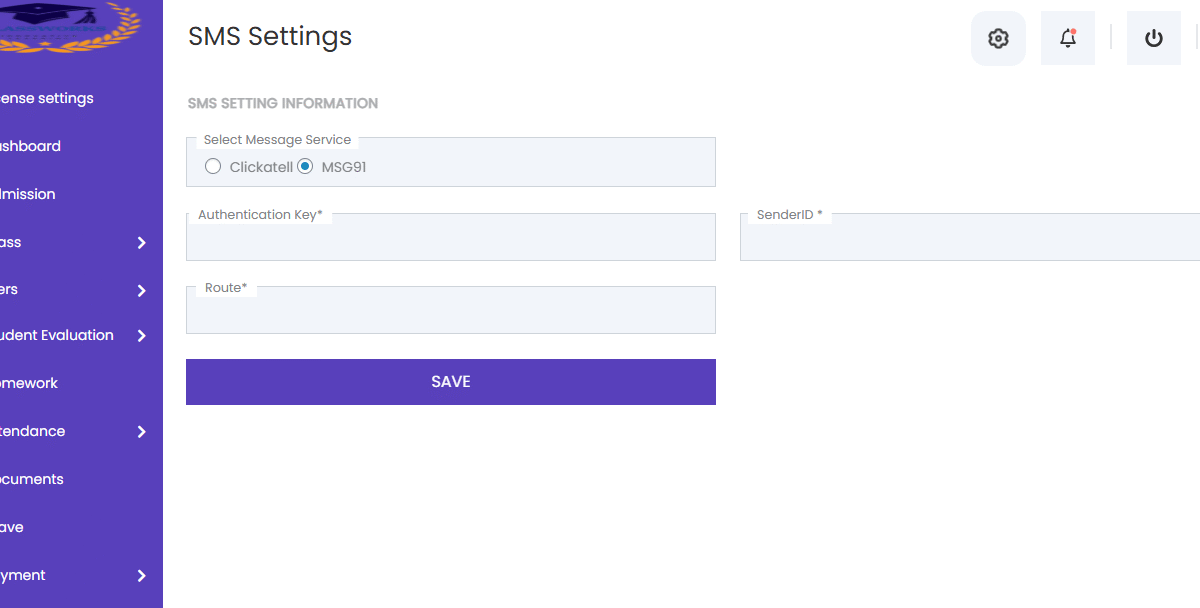The width and height of the screenshot is (1200, 608).
Task: Open License settings in sidebar
Action: pyautogui.click(x=47, y=98)
